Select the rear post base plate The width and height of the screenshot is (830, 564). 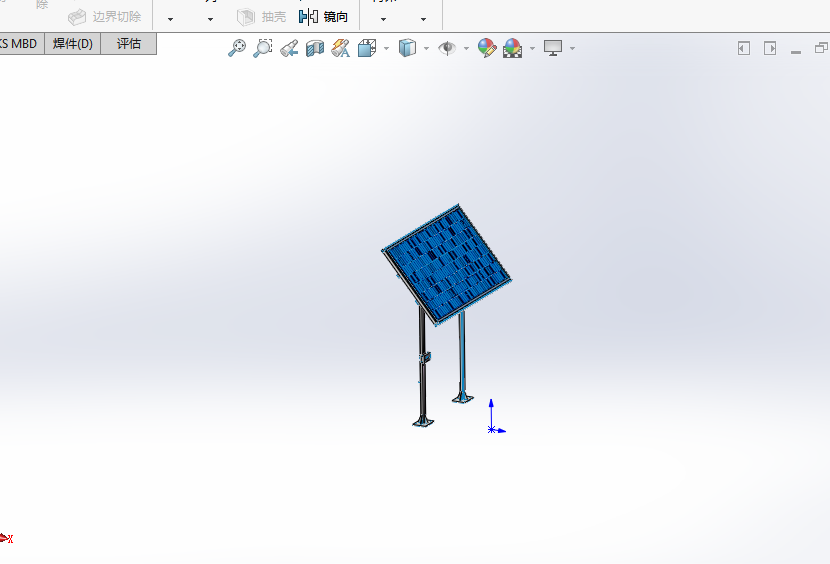click(x=463, y=398)
